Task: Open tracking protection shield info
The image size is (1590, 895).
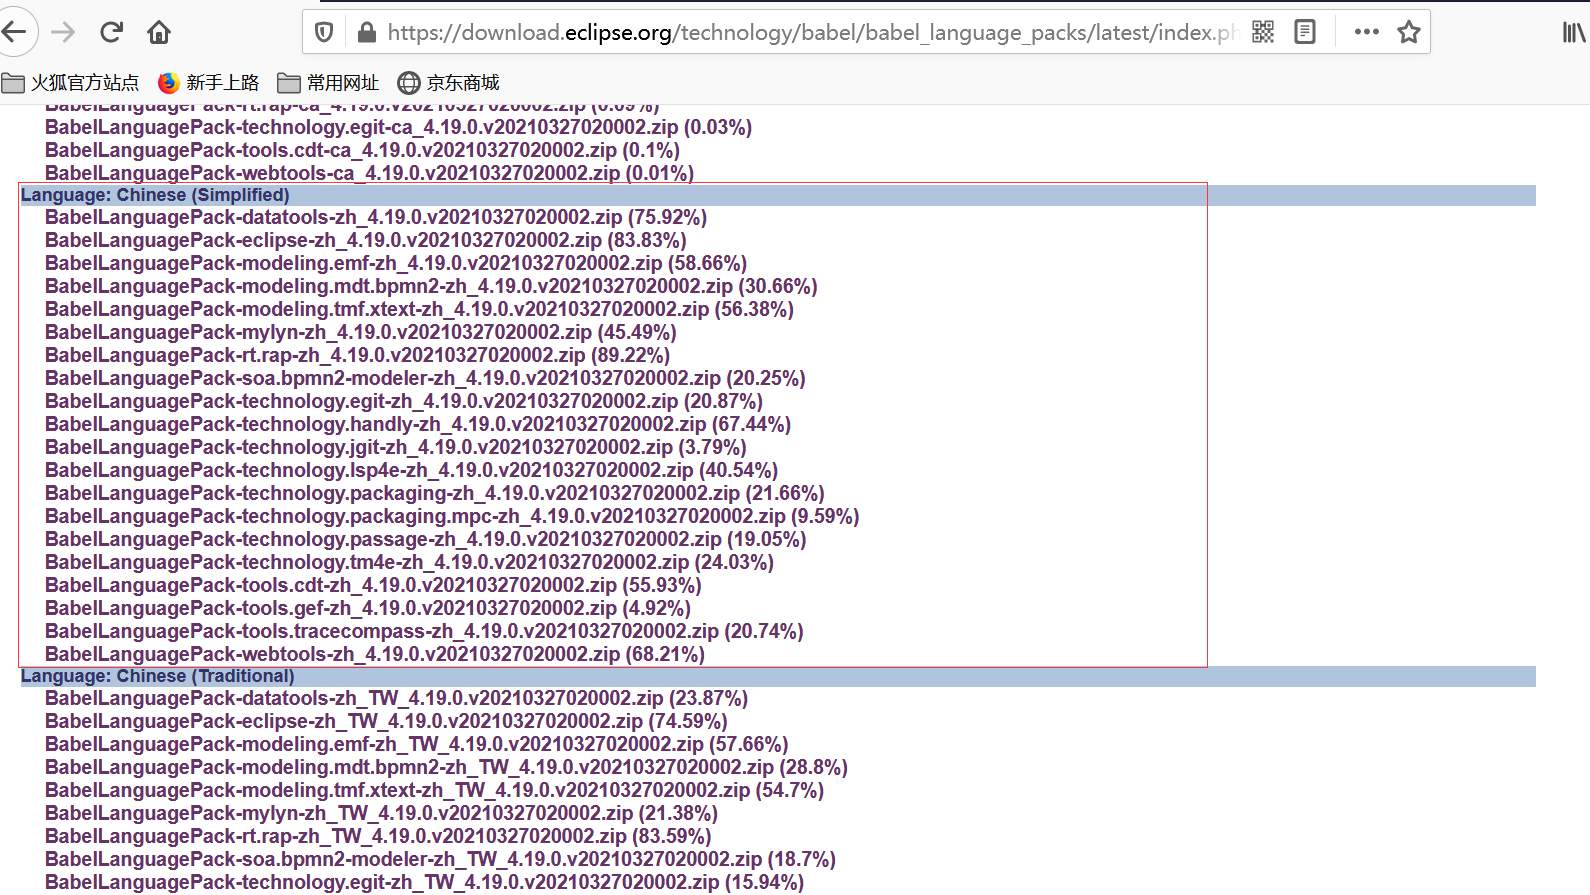Action: click(x=324, y=33)
